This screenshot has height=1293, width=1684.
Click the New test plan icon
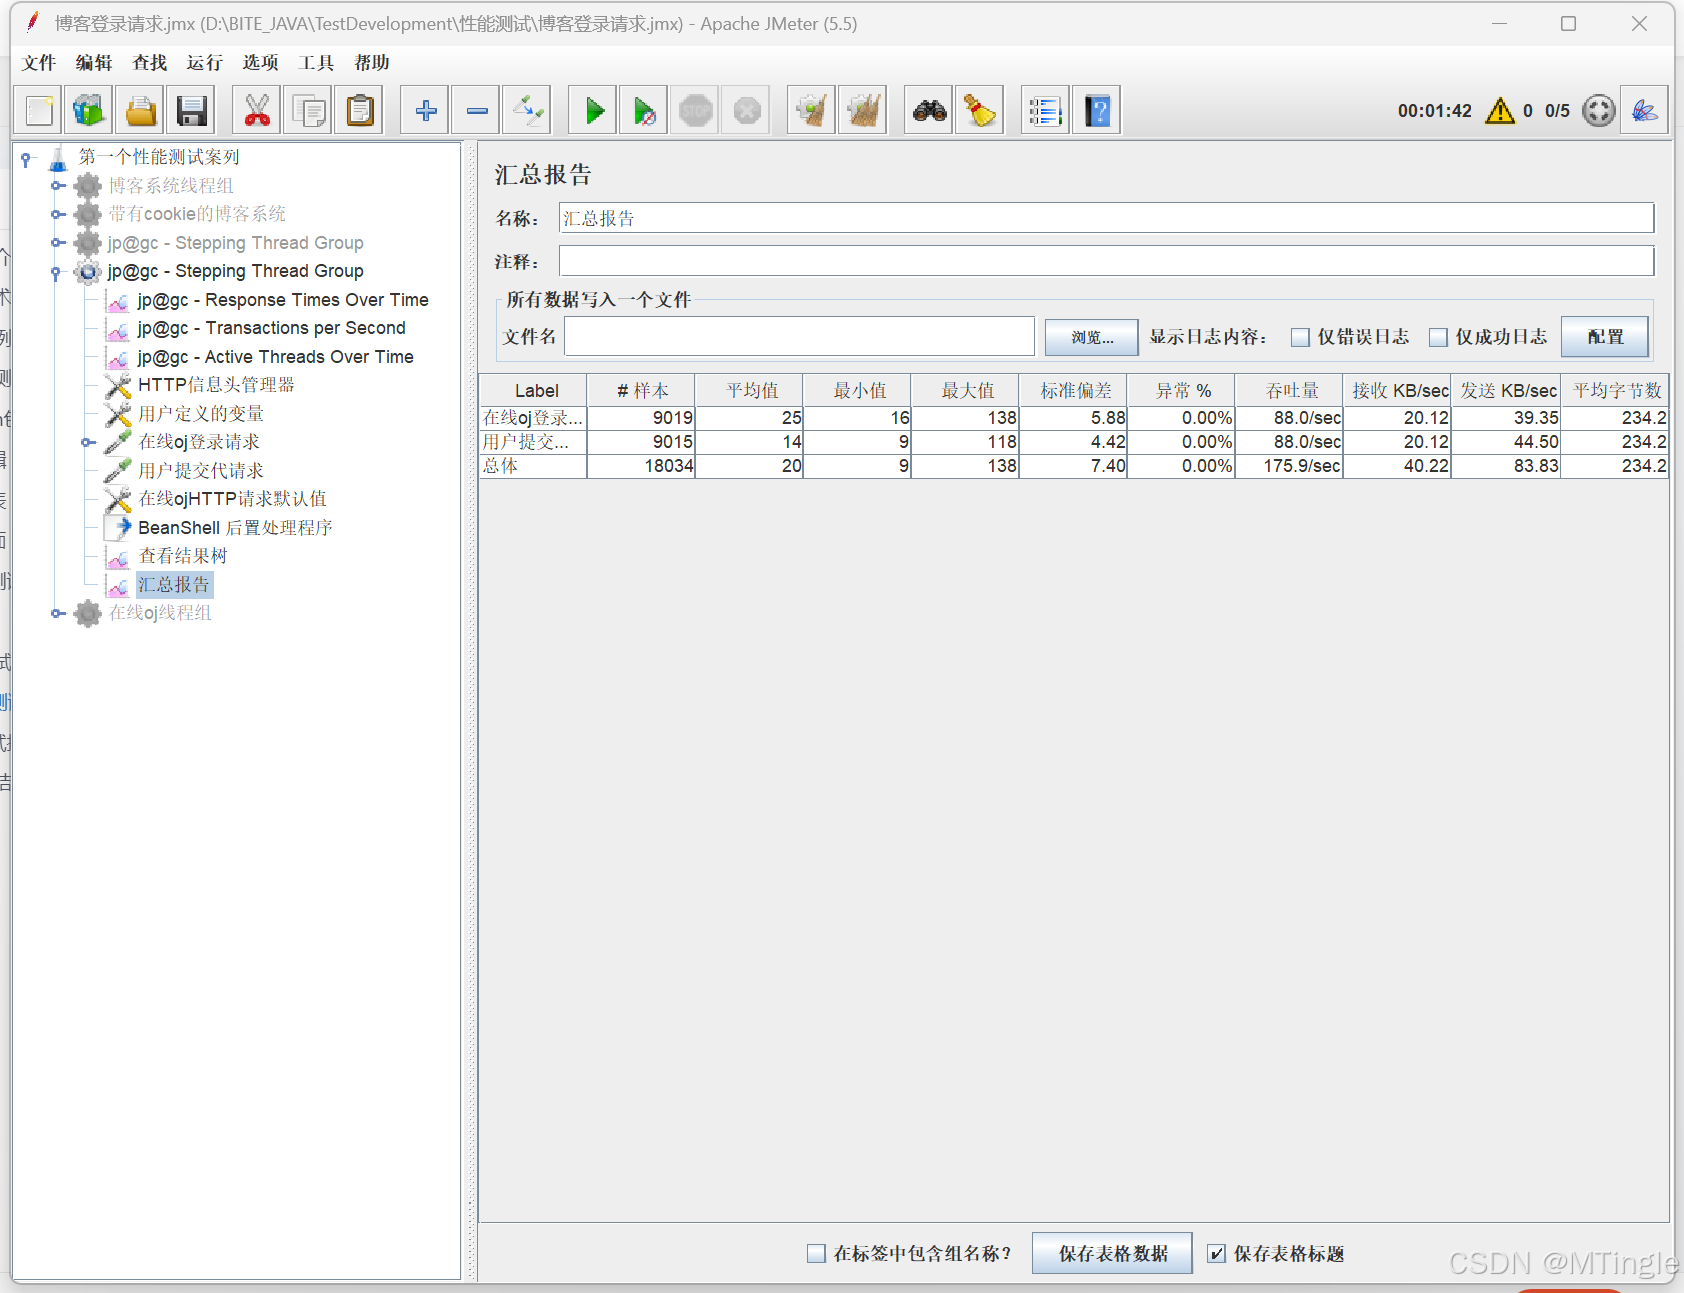pyautogui.click(x=39, y=110)
